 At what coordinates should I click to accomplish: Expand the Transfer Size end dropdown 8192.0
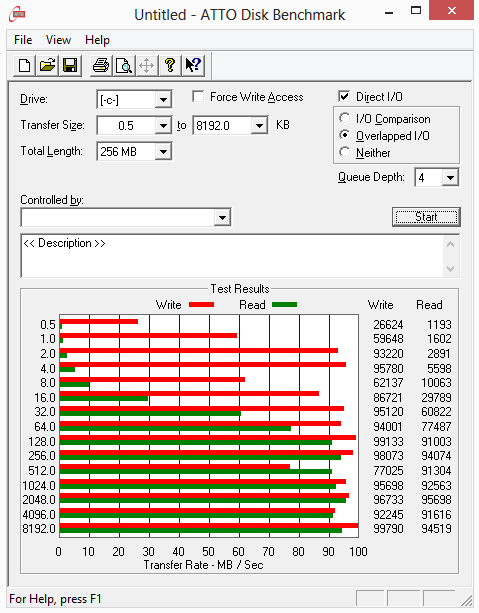(259, 126)
